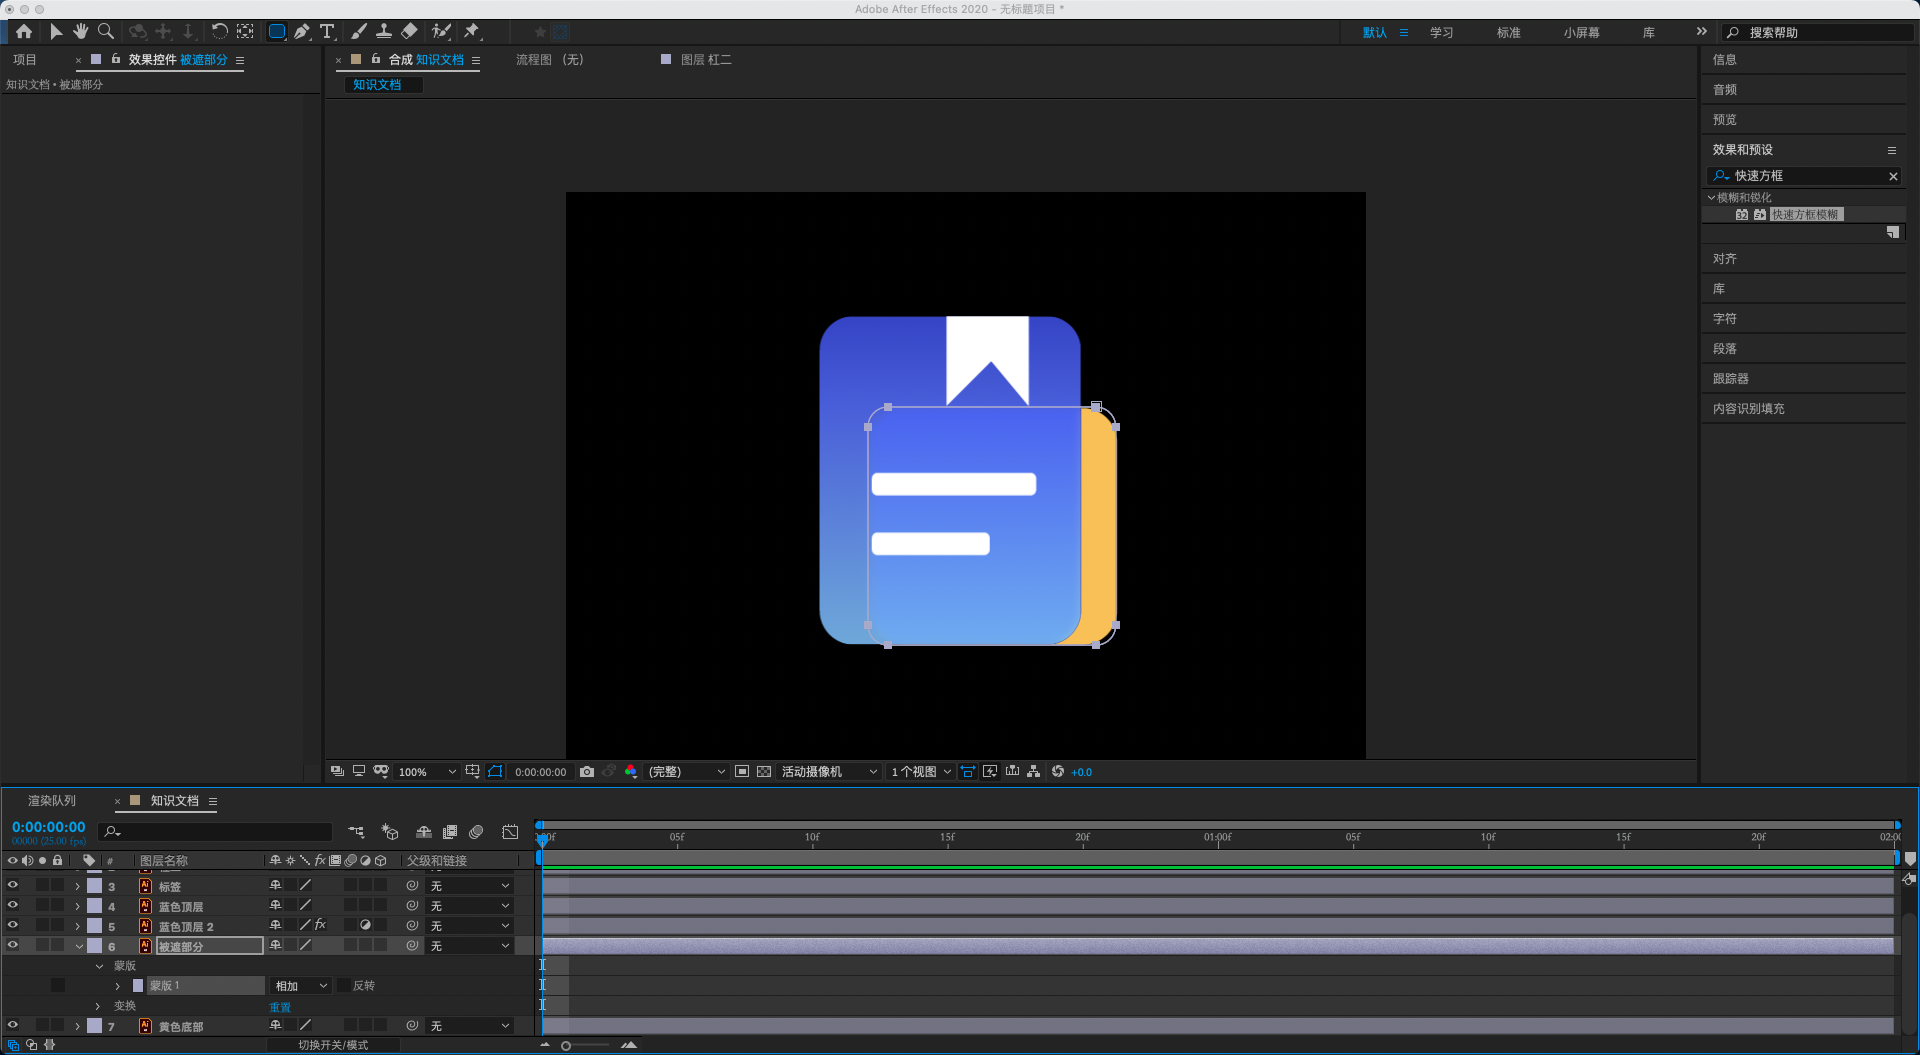This screenshot has height=1055, width=1920.
Task: Reset exposure icon in viewer footer
Action: click(x=1058, y=772)
